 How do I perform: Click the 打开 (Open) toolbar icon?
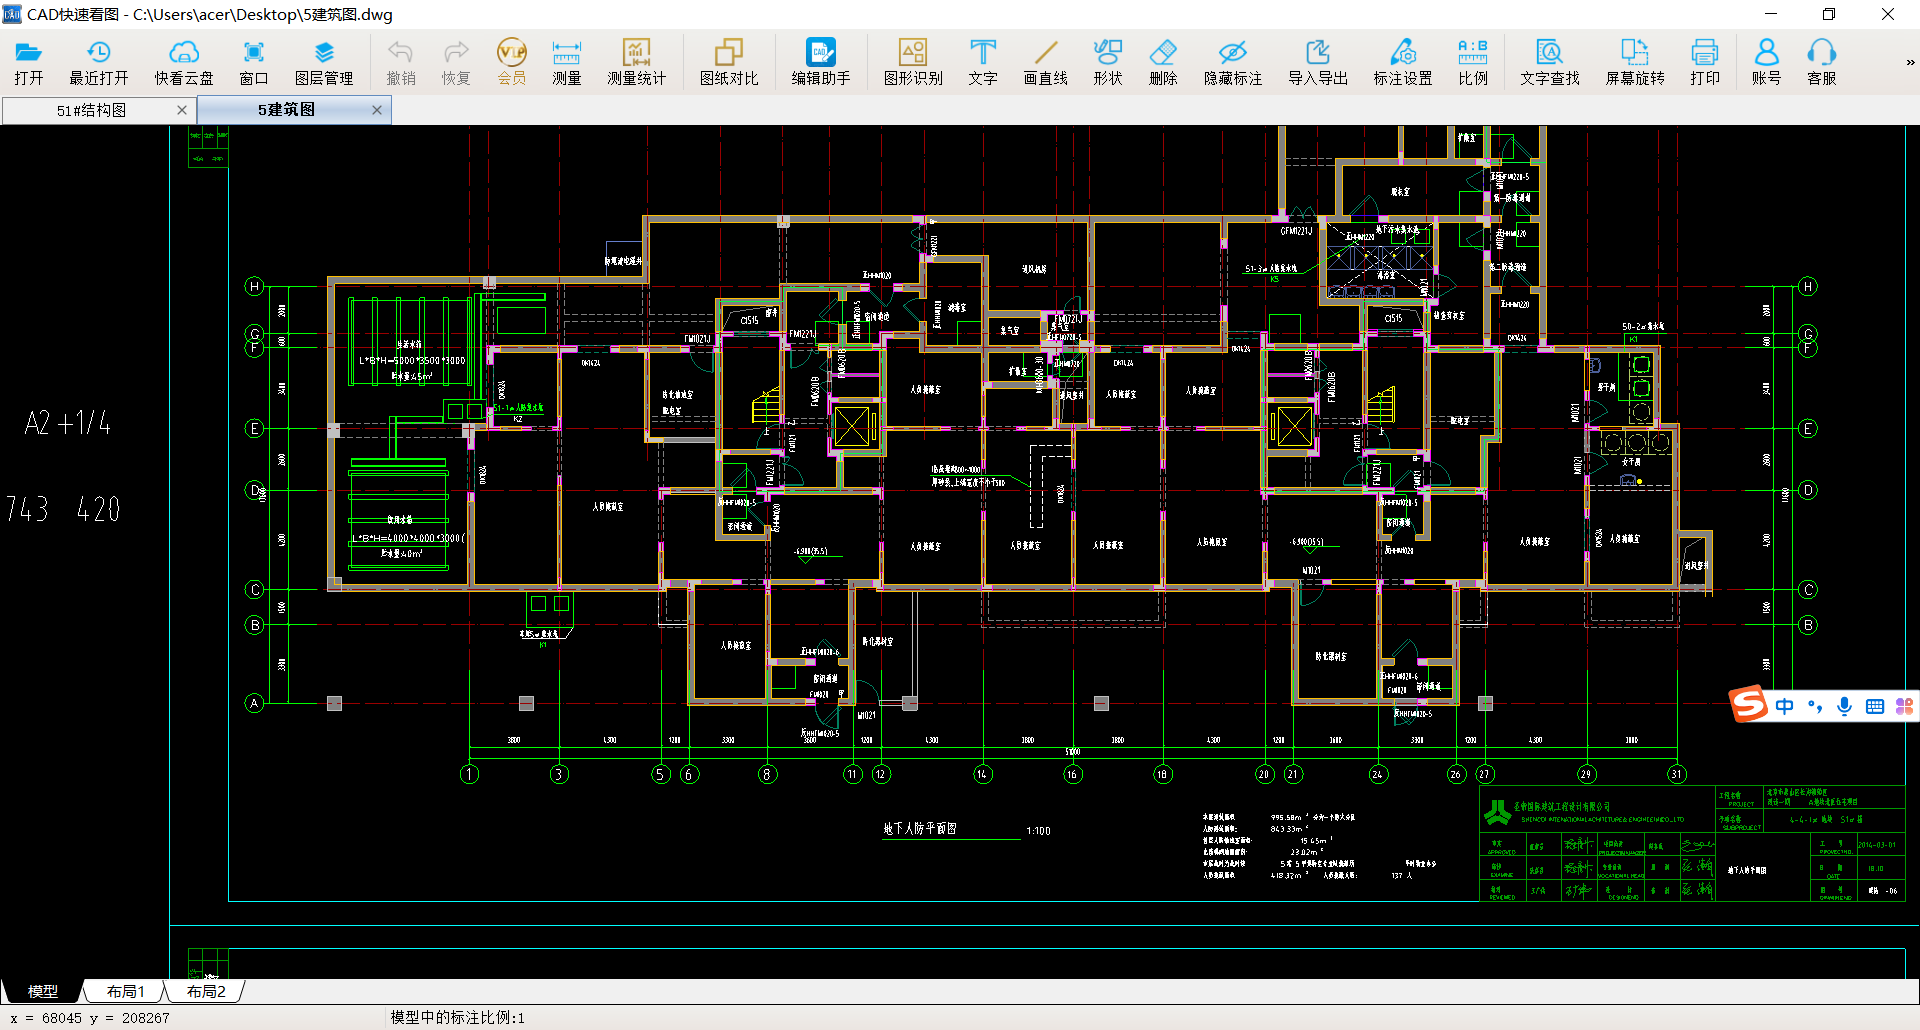click(x=29, y=63)
